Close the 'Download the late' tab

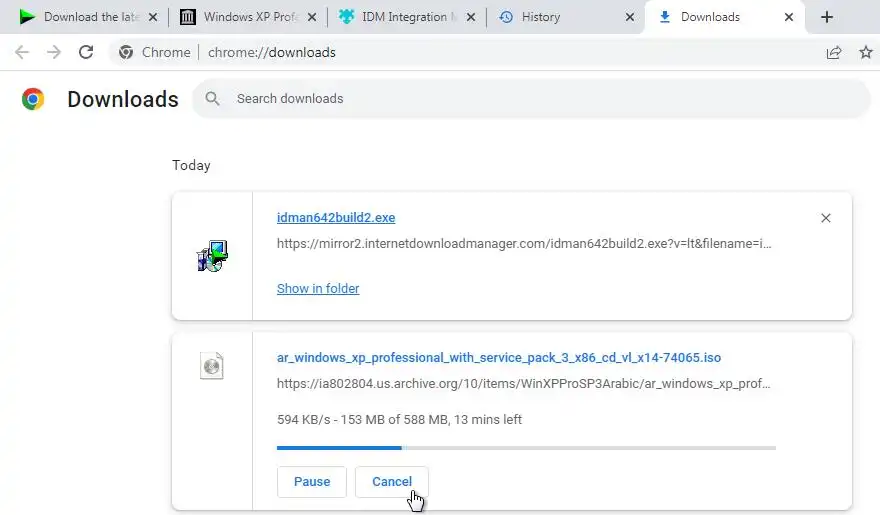(153, 17)
